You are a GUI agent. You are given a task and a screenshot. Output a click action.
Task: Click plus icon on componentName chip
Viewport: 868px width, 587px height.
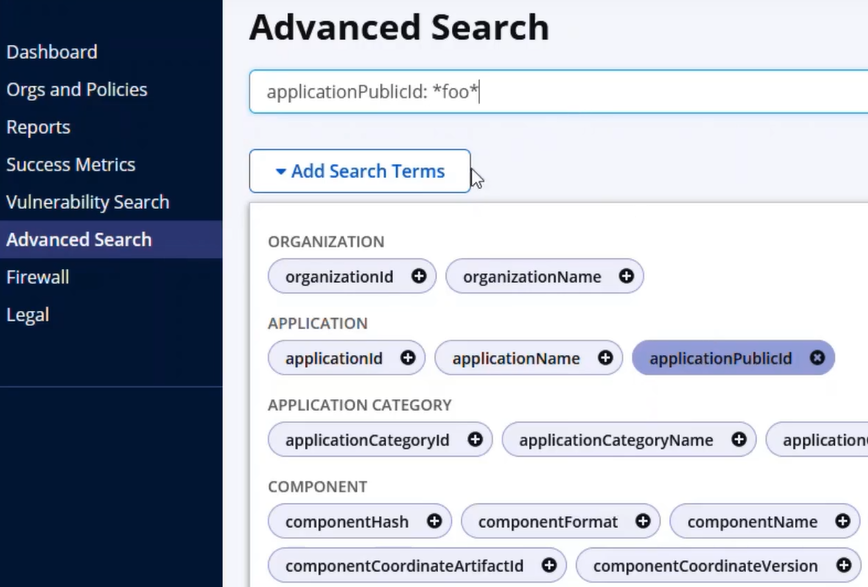pos(843,521)
